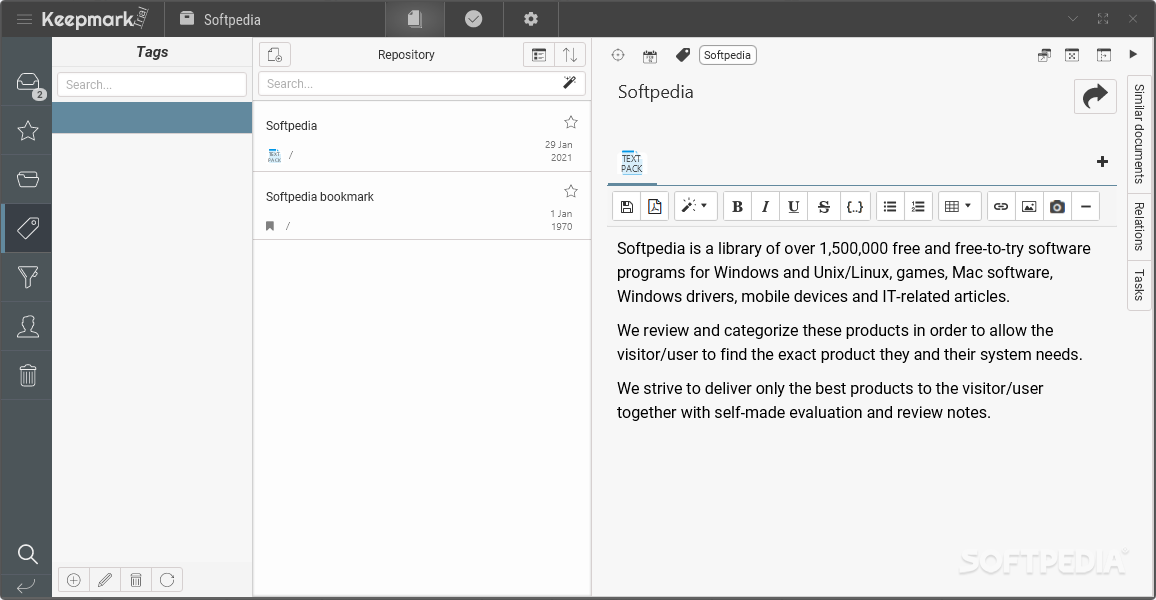This screenshot has height=600, width=1156.
Task: Insert a code block with braces
Action: [x=854, y=206]
